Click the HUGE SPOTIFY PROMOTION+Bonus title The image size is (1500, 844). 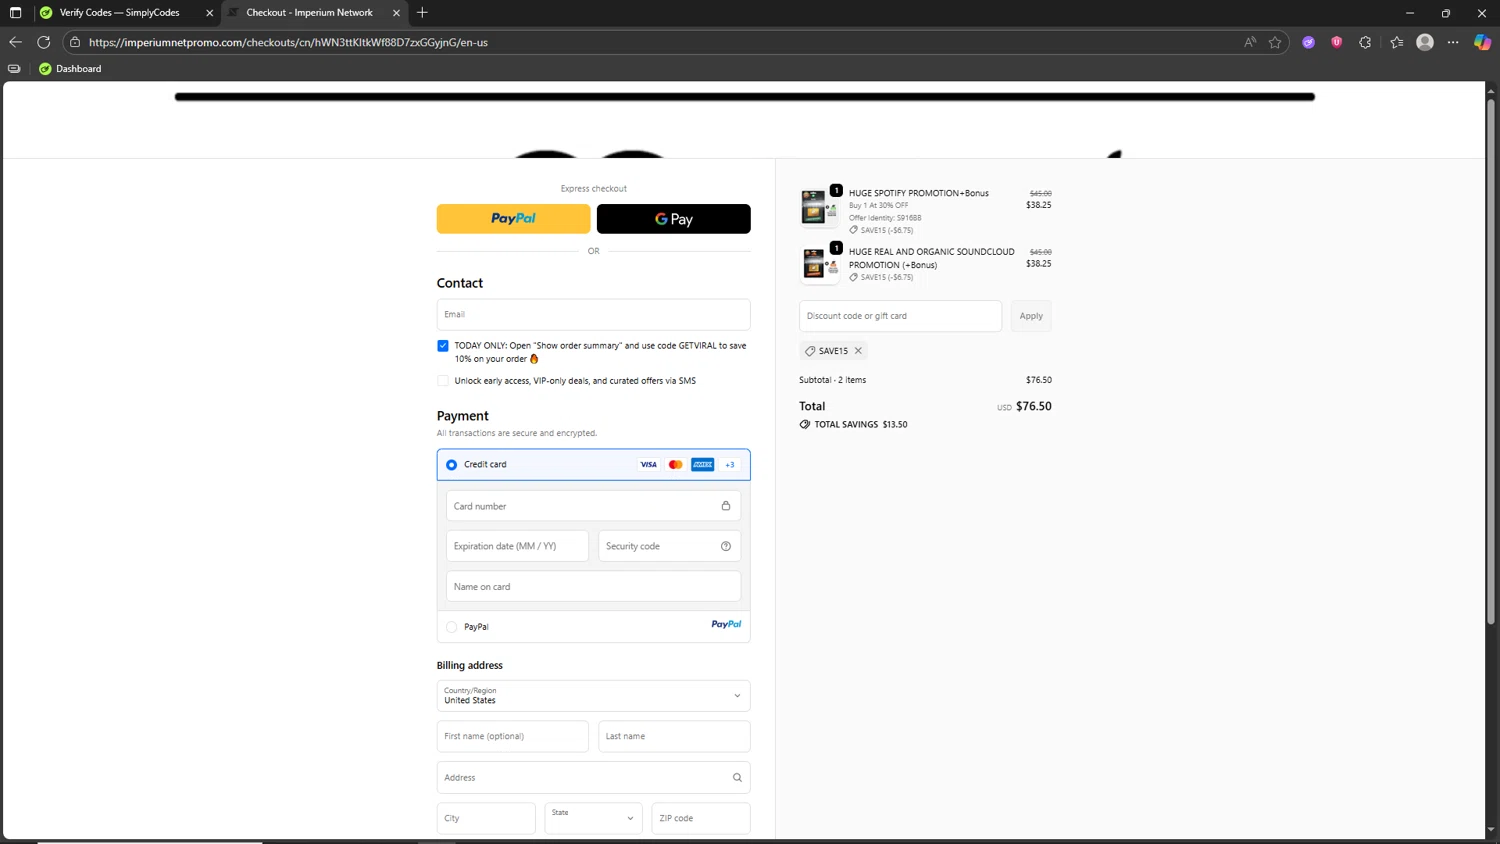pos(918,193)
